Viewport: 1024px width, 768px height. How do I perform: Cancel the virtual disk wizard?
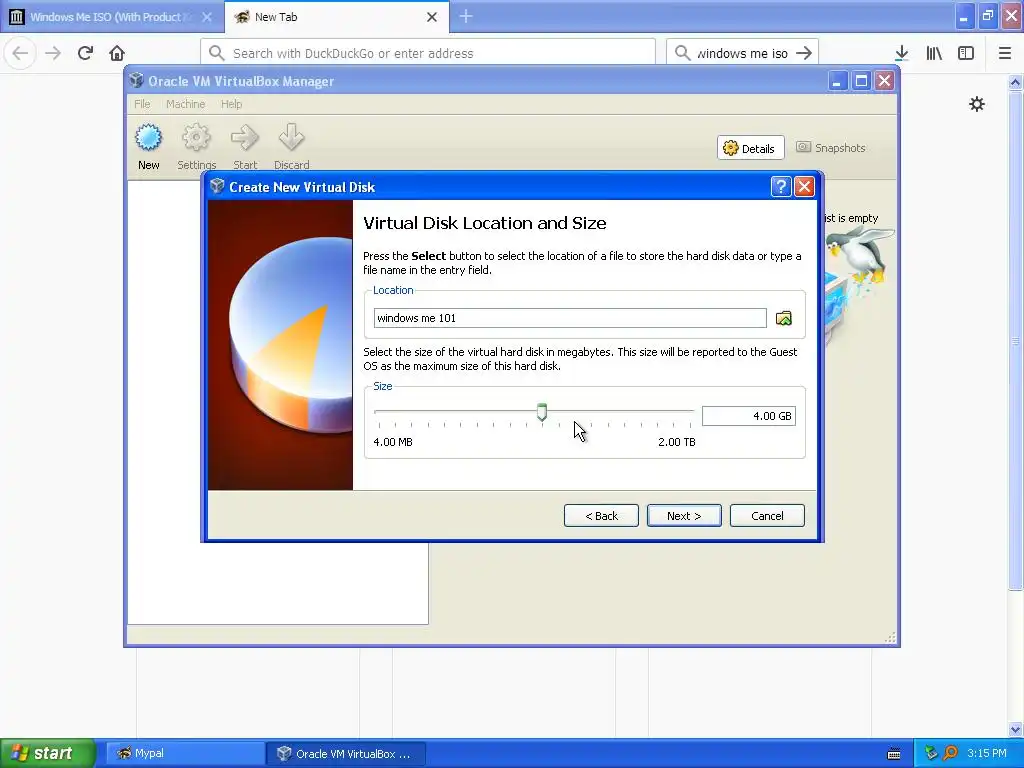pyautogui.click(x=767, y=515)
